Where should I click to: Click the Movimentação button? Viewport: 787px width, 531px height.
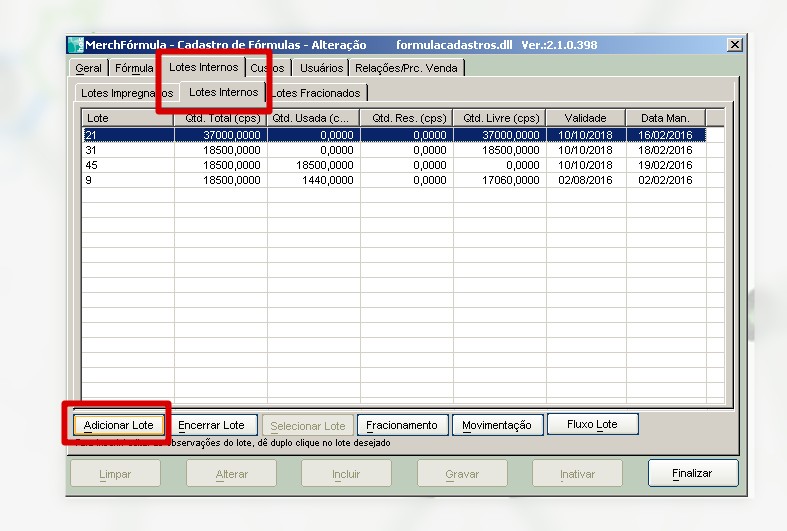pos(497,425)
